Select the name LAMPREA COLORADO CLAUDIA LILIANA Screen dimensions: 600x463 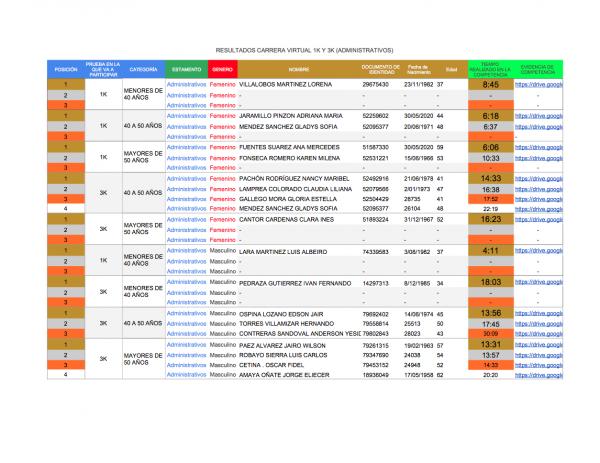click(x=295, y=189)
